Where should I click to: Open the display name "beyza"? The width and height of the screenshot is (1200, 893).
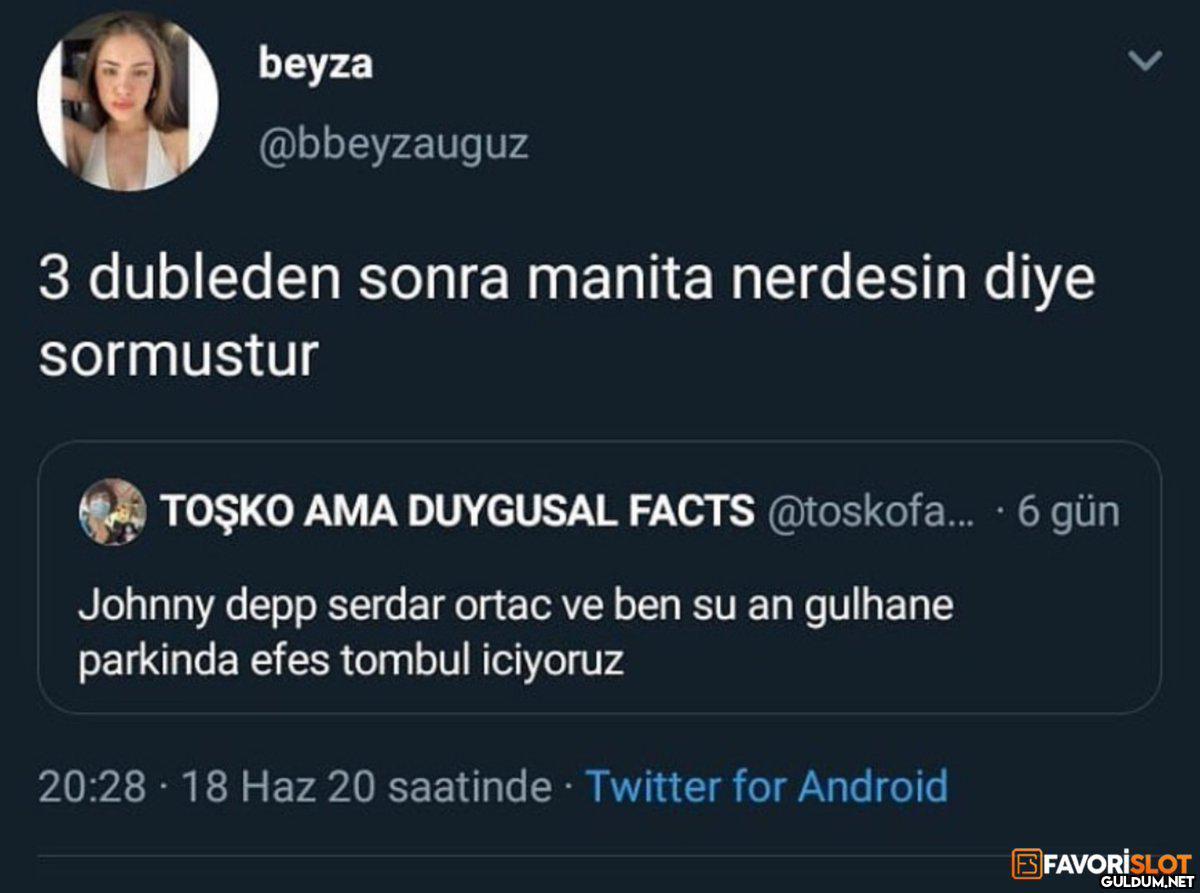click(x=315, y=64)
